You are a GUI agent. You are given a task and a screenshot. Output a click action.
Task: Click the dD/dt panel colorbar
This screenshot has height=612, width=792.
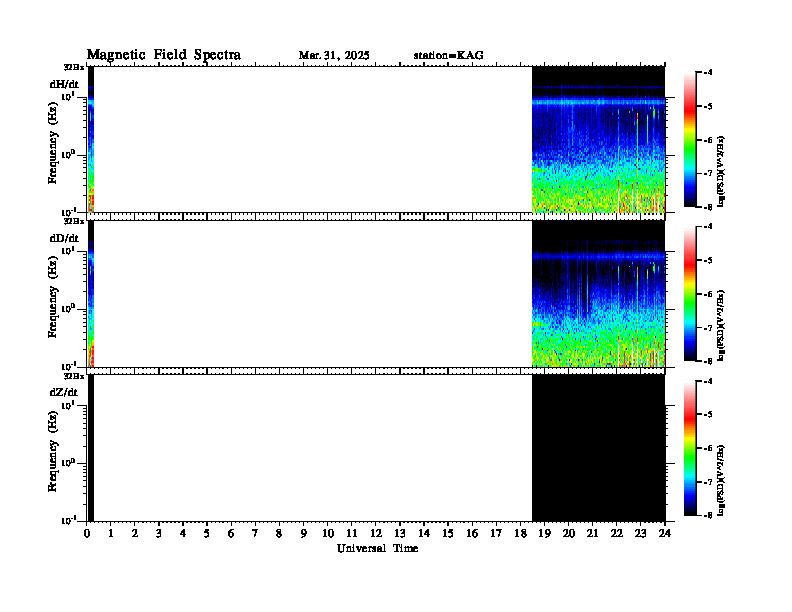coord(689,294)
